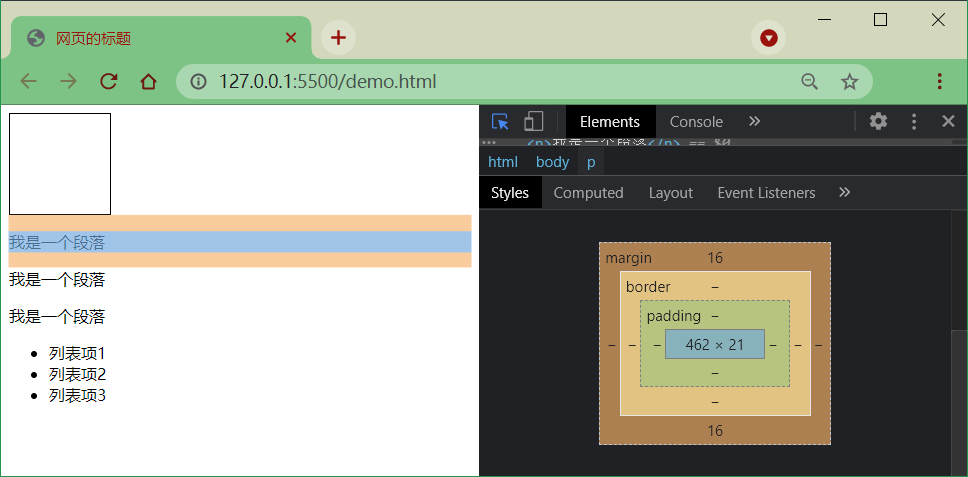Click the browser forward arrow
968x477 pixels.
69,81
